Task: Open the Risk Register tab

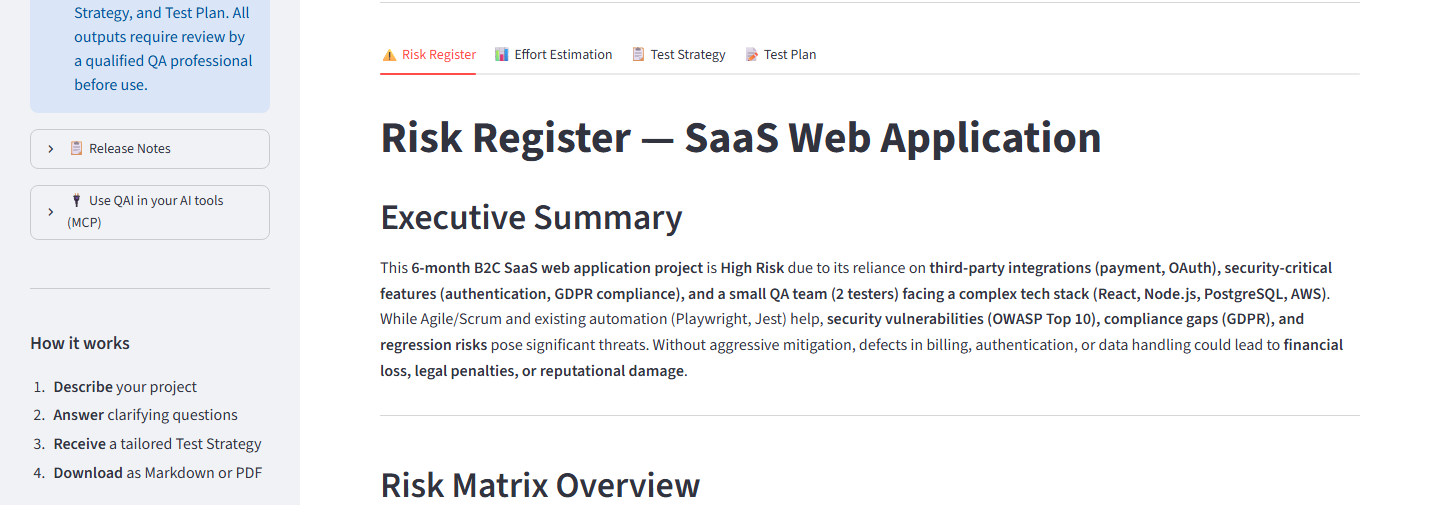Action: tap(429, 55)
